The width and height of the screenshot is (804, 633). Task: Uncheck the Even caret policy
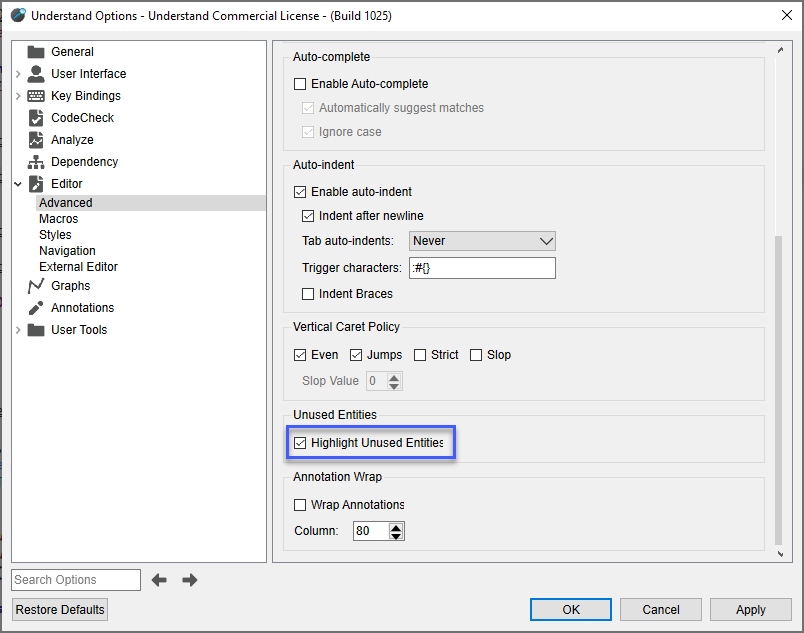point(300,355)
